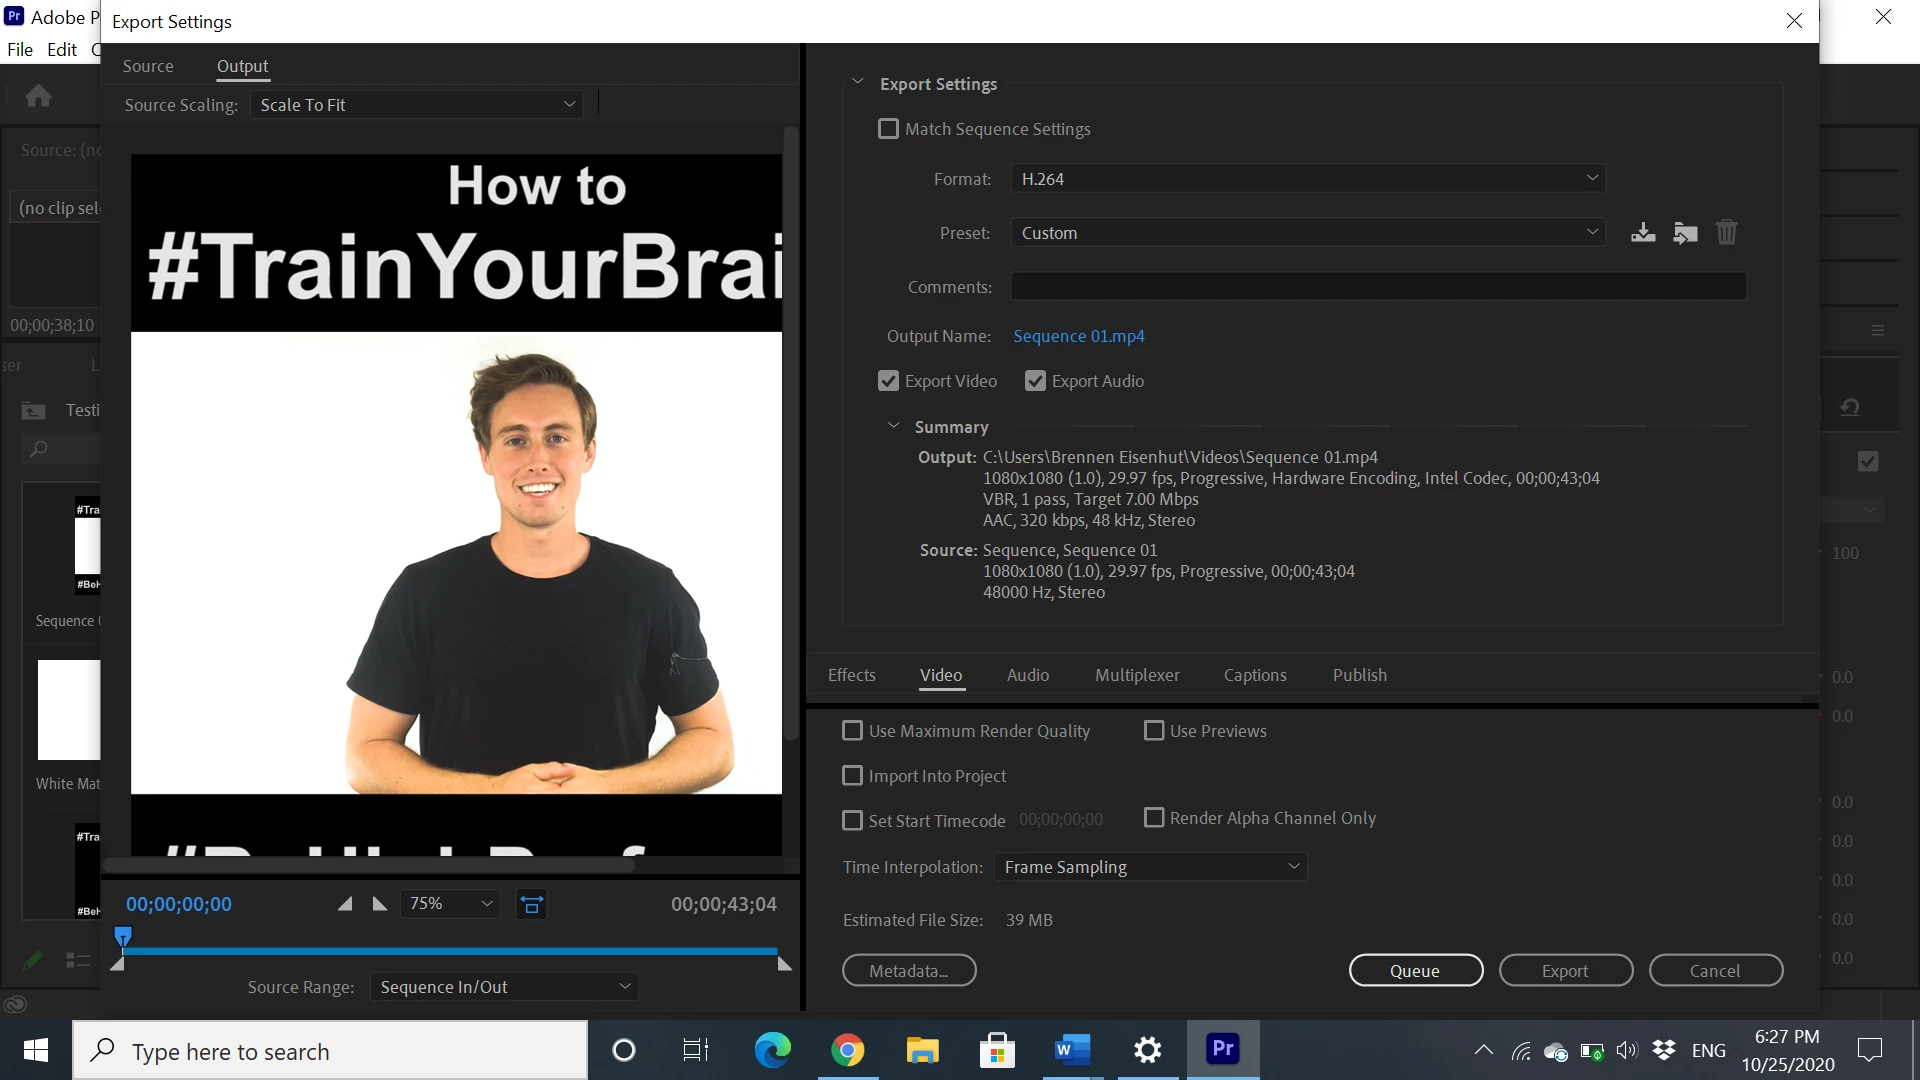Enable Use Maximum Render Quality
The width and height of the screenshot is (1920, 1080).
pos(853,731)
